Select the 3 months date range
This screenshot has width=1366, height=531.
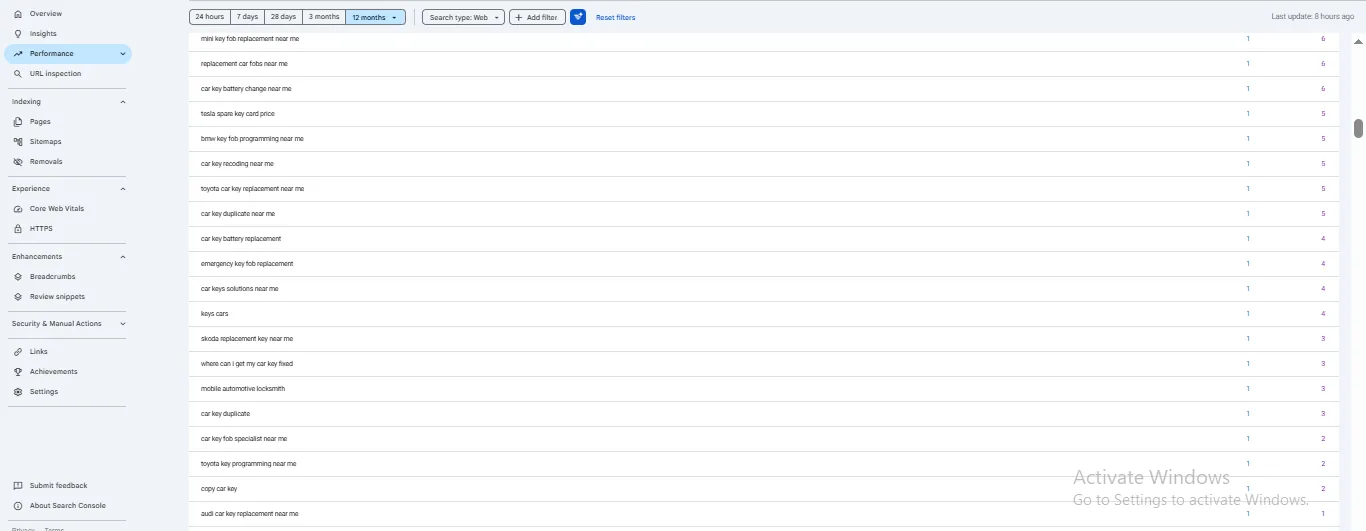pos(324,17)
